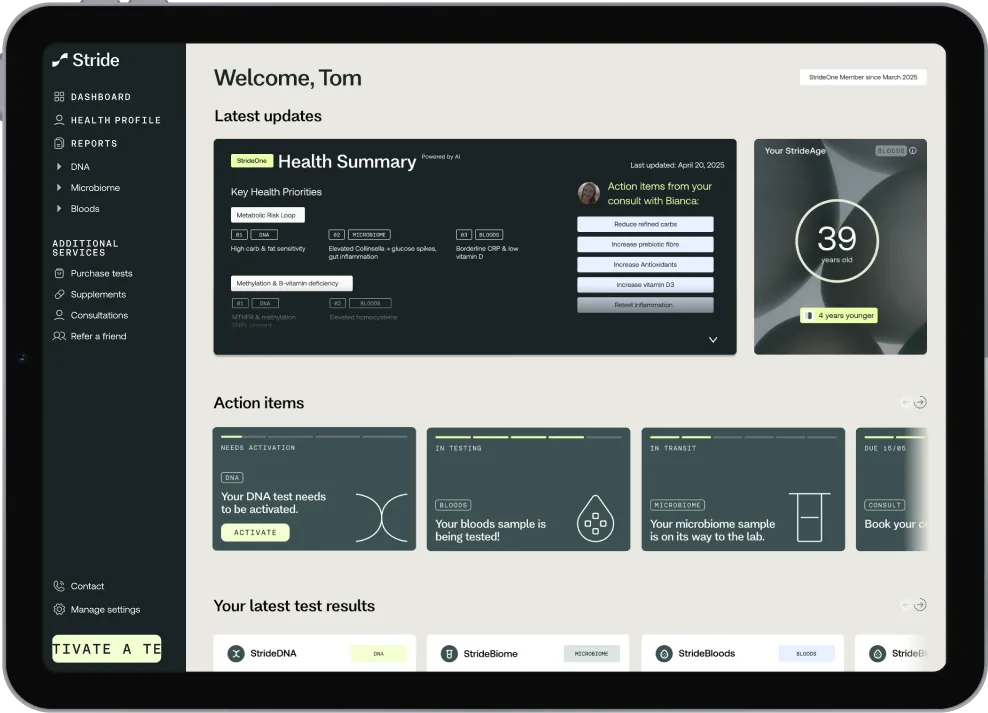Click Bianca's avatar photo
The height and width of the screenshot is (713, 988).
(589, 193)
